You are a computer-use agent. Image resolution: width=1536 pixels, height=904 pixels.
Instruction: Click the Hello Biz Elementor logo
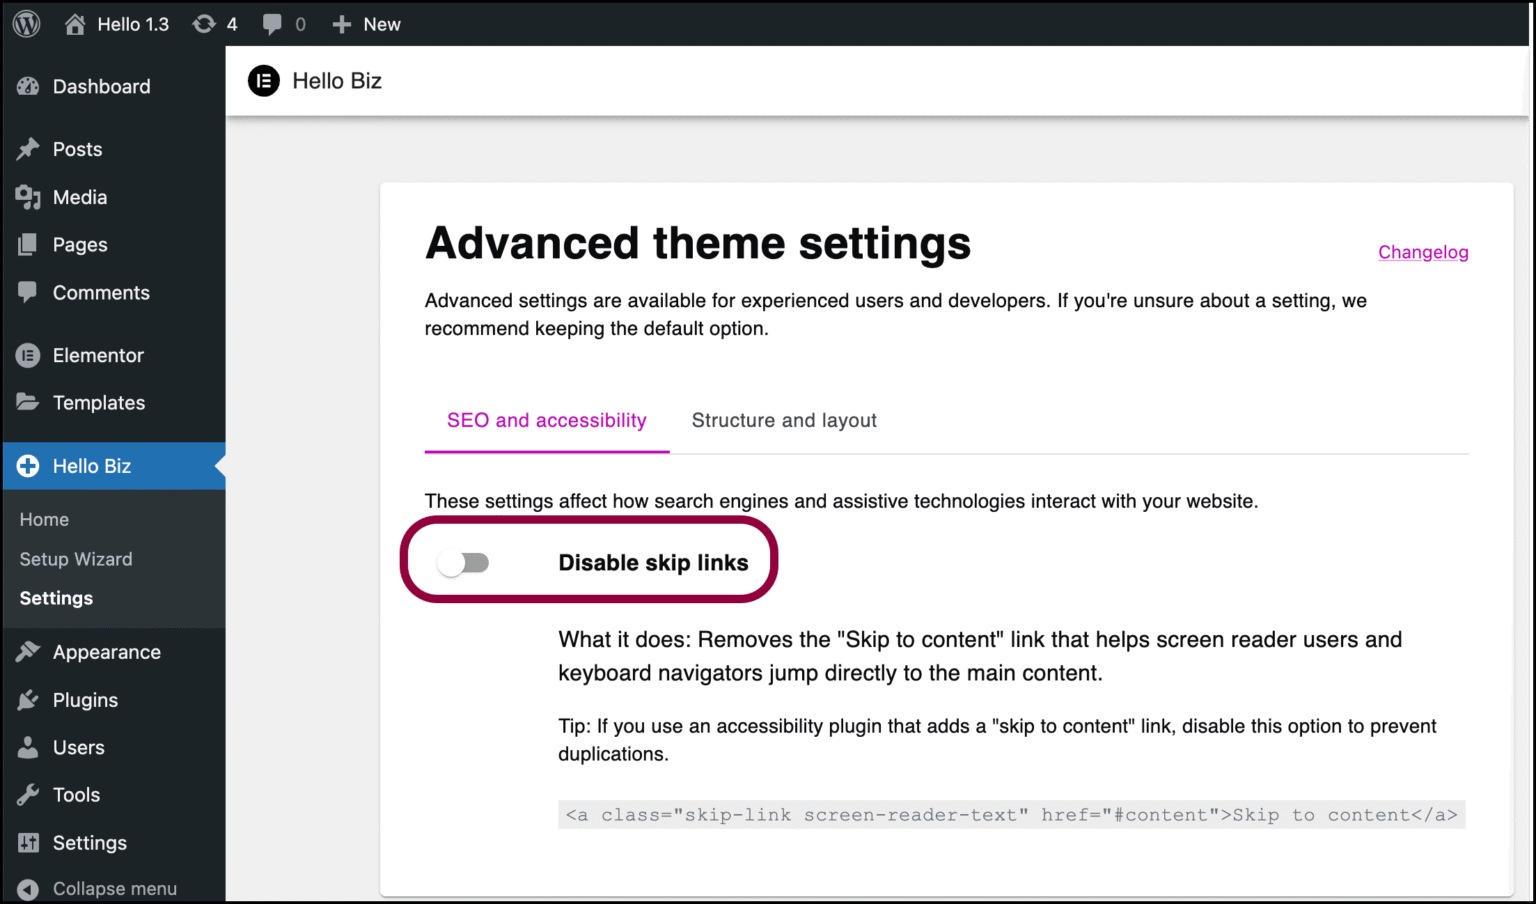pyautogui.click(x=263, y=81)
